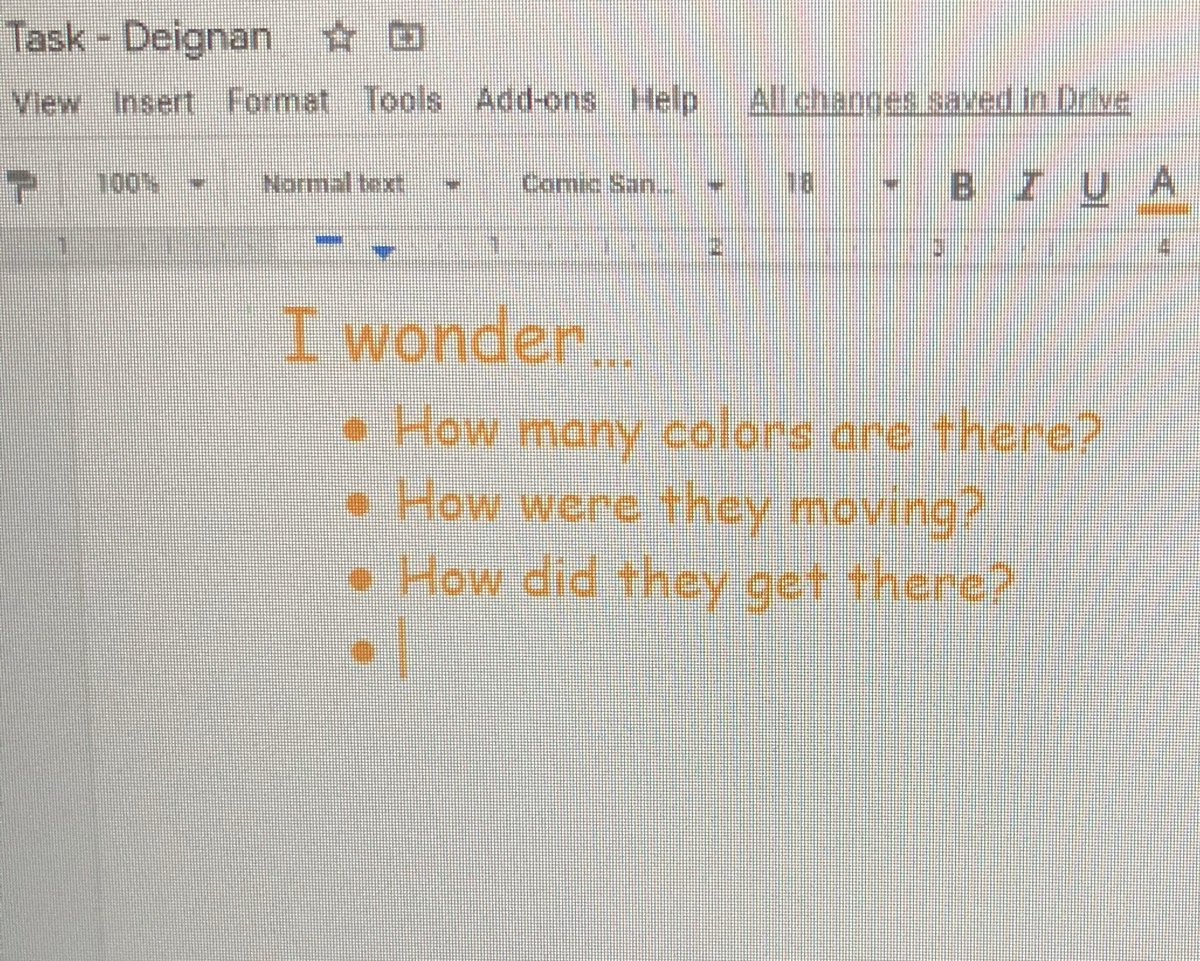1200x961 pixels.
Task: Open the Add-ons menu
Action: (535, 101)
